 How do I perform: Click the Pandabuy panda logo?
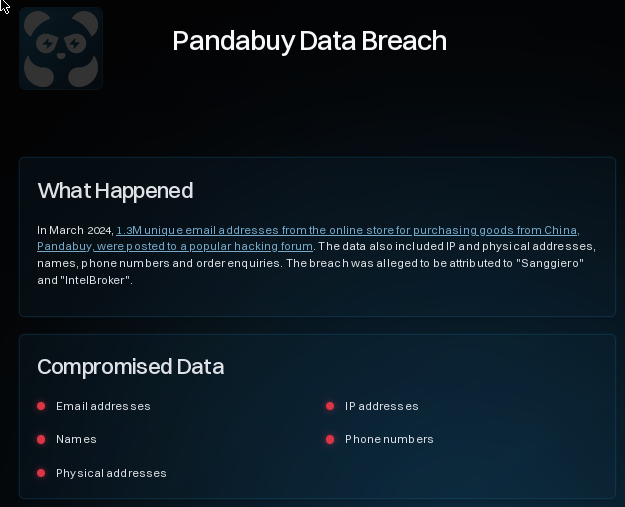tap(61, 48)
